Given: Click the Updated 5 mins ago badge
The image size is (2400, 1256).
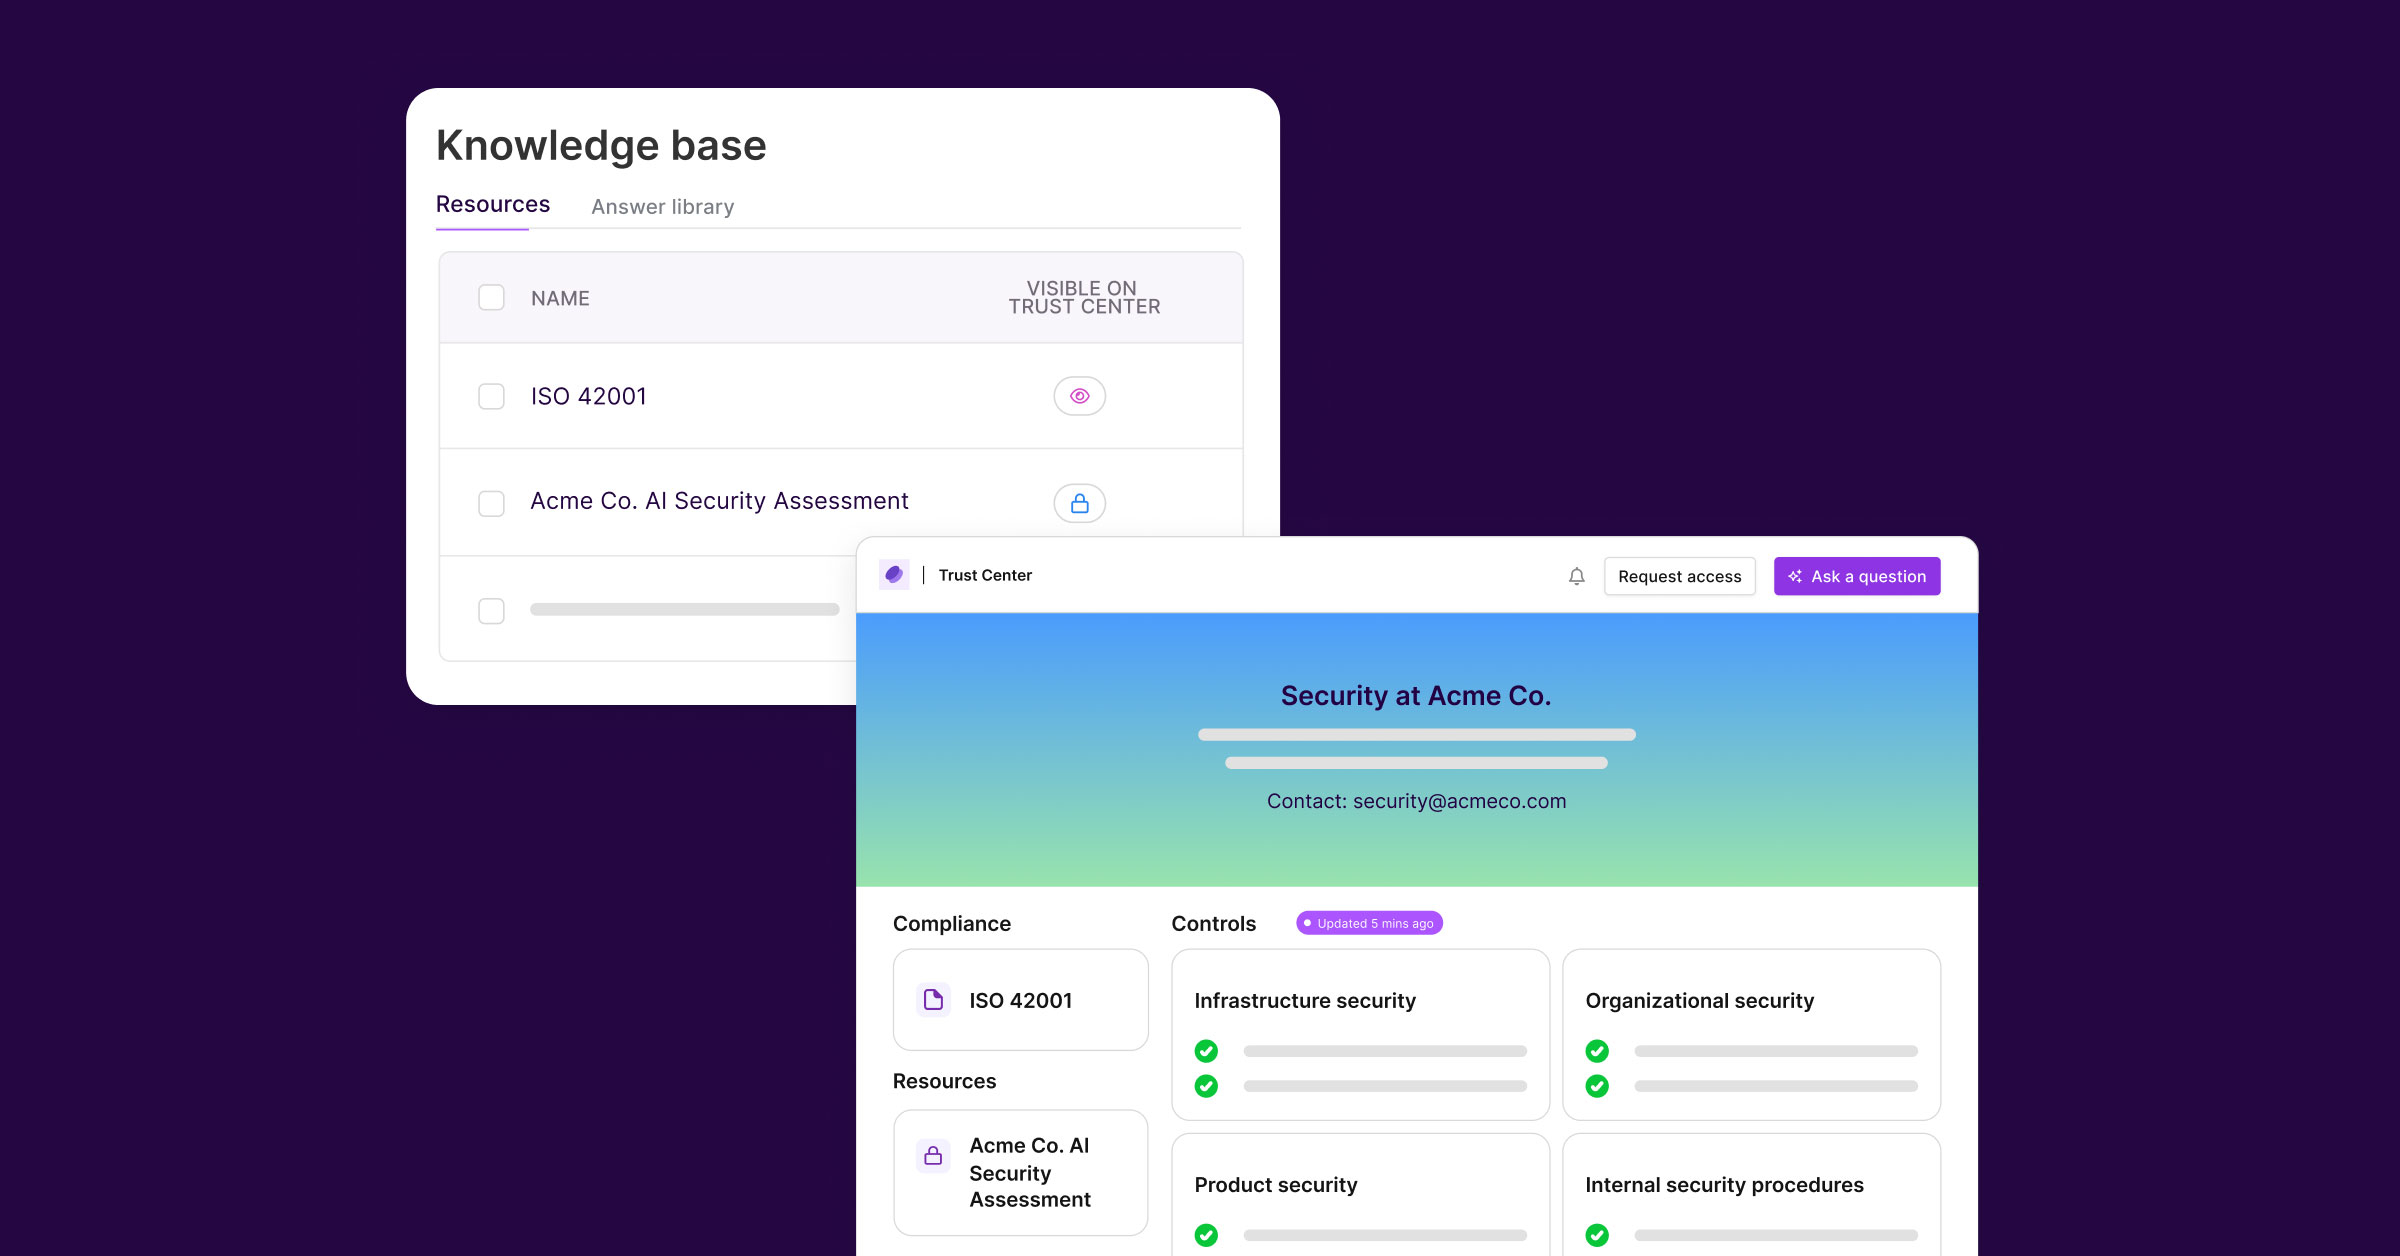Looking at the screenshot, I should (x=1369, y=923).
